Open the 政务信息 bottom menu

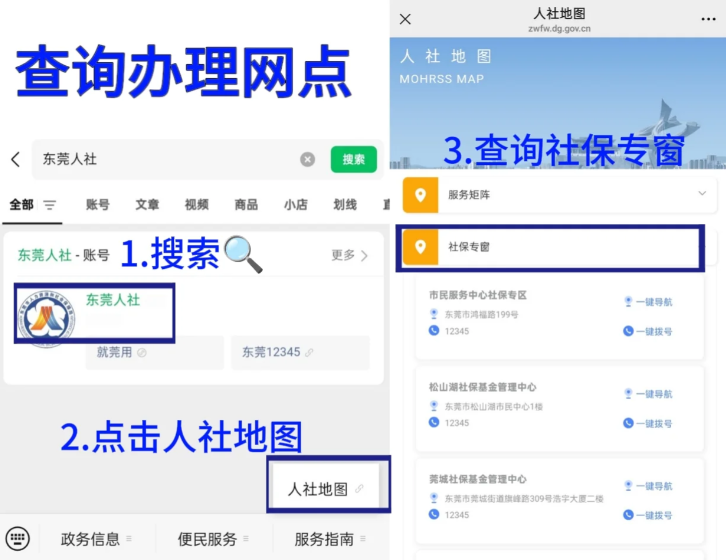(96, 539)
